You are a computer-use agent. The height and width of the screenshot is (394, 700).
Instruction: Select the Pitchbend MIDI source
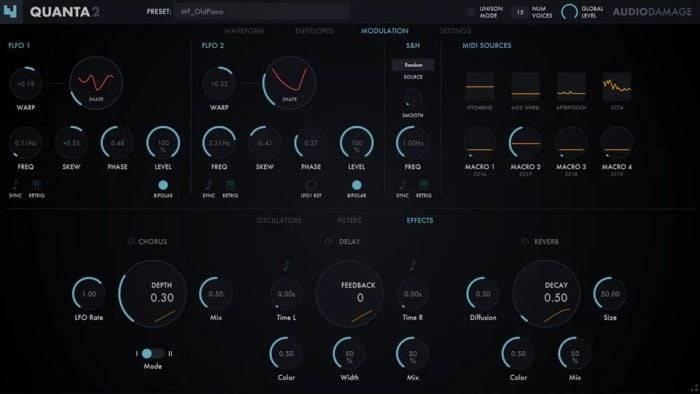coord(480,87)
